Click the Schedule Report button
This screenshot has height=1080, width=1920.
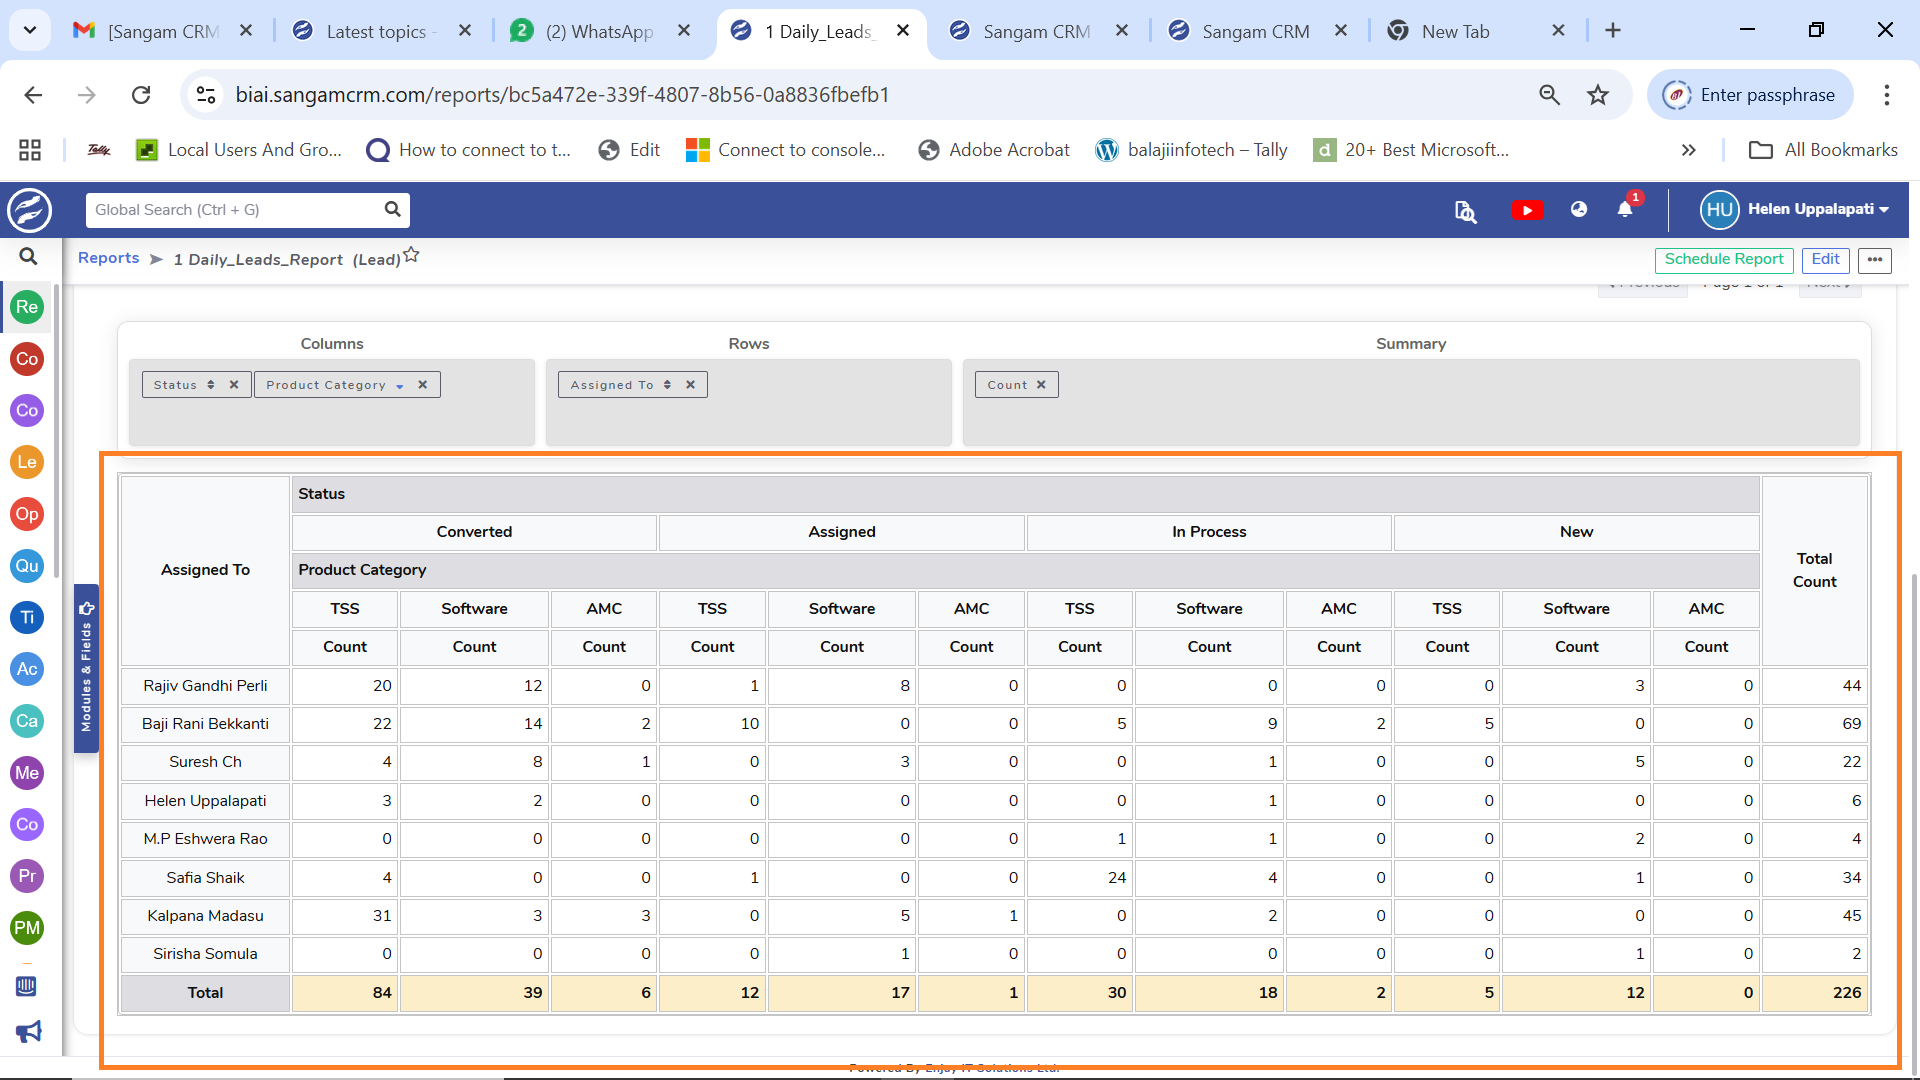[x=1723, y=259]
